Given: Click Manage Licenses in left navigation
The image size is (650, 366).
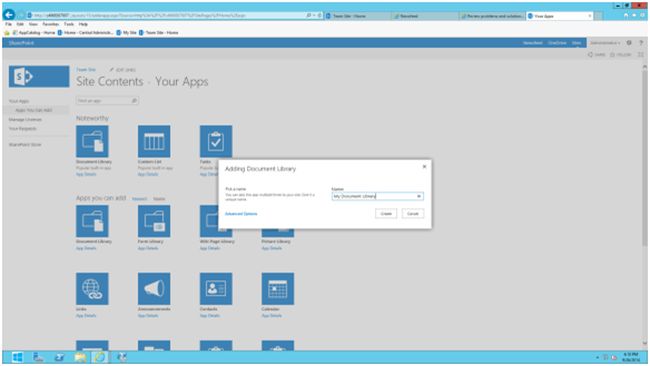Looking at the screenshot, I should pyautogui.click(x=25, y=119).
